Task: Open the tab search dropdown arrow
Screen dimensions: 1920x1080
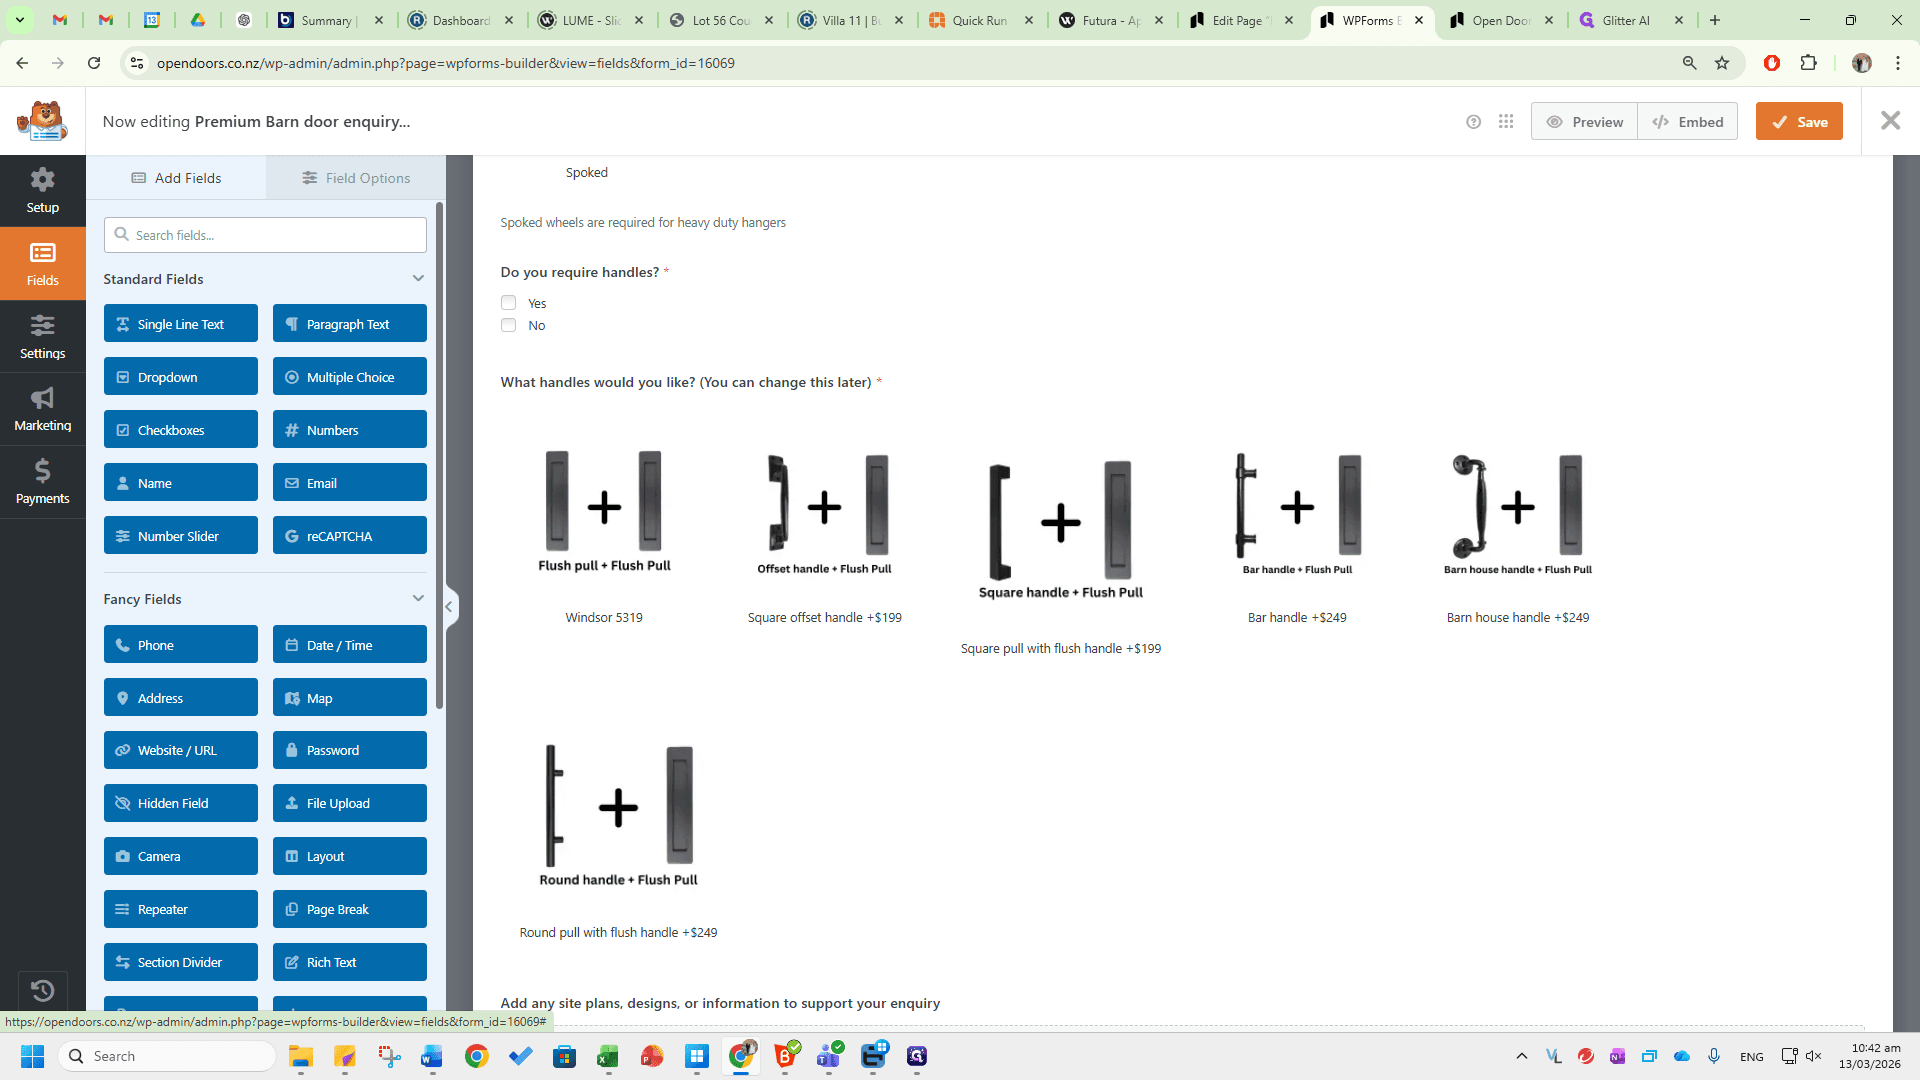Action: tap(19, 20)
